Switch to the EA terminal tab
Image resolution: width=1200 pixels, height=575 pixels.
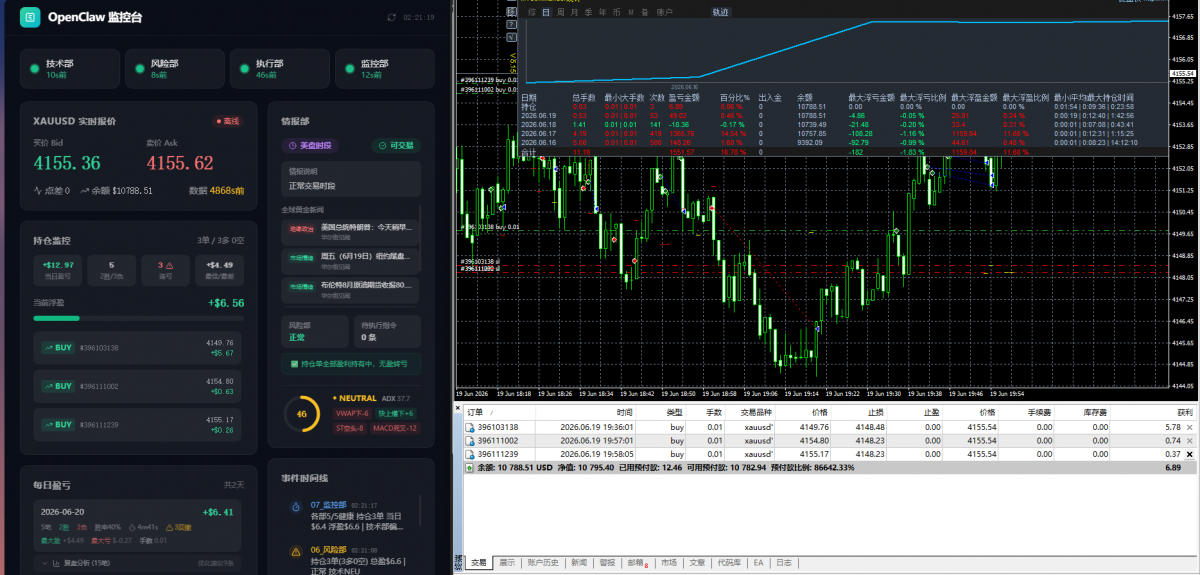[758, 563]
